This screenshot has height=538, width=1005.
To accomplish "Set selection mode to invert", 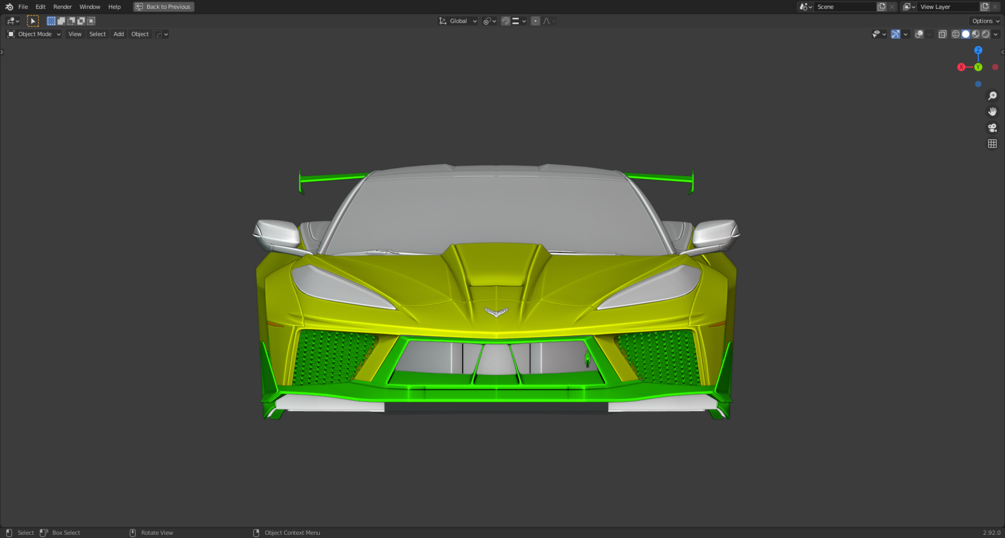I will pyautogui.click(x=81, y=21).
